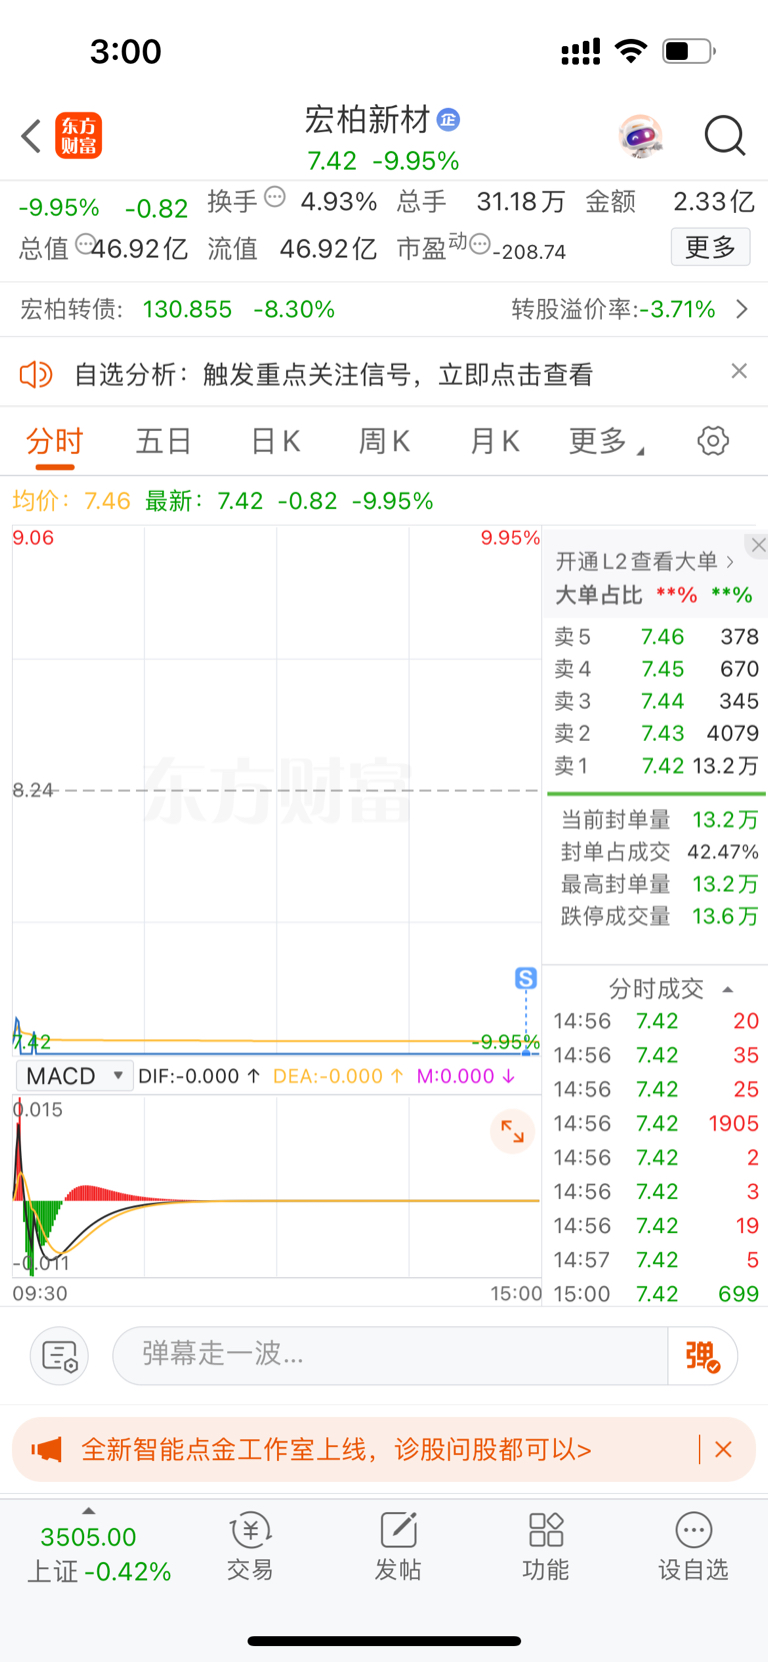This screenshot has width=768, height=1663.
Task: Tap the 换手 info bubble icon
Action: click(x=275, y=197)
